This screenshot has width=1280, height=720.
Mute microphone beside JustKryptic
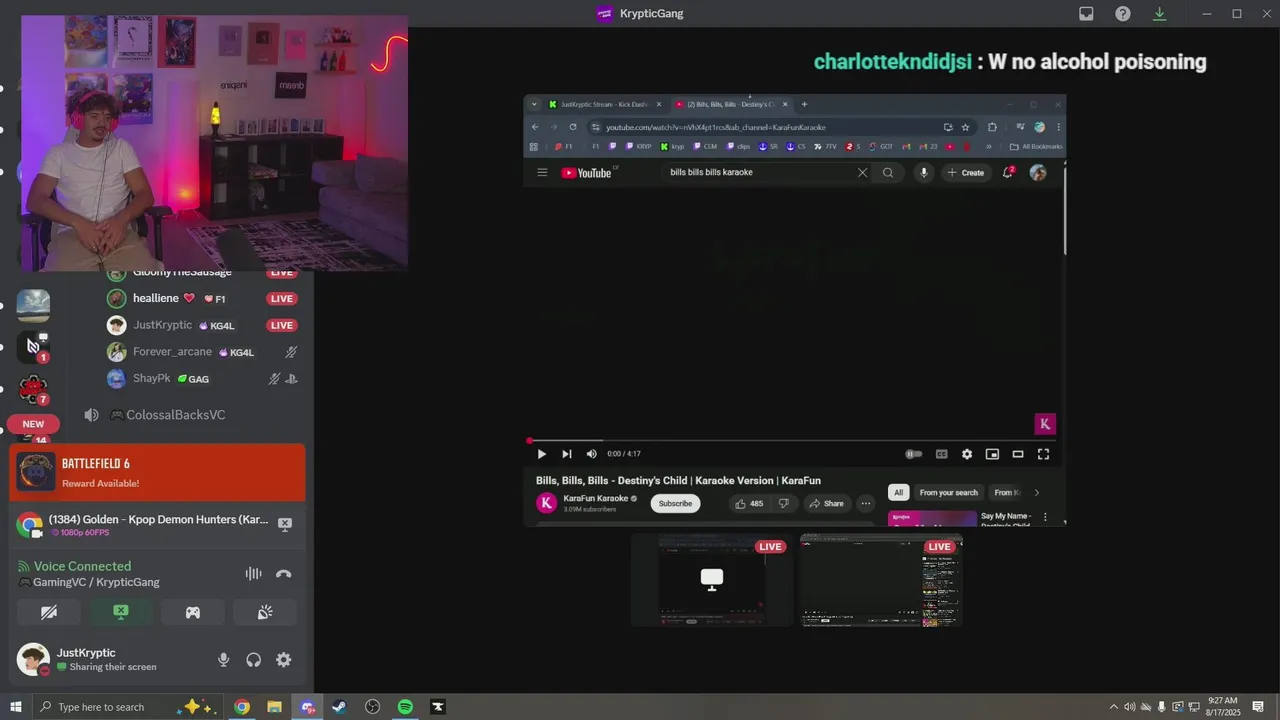[x=224, y=659]
